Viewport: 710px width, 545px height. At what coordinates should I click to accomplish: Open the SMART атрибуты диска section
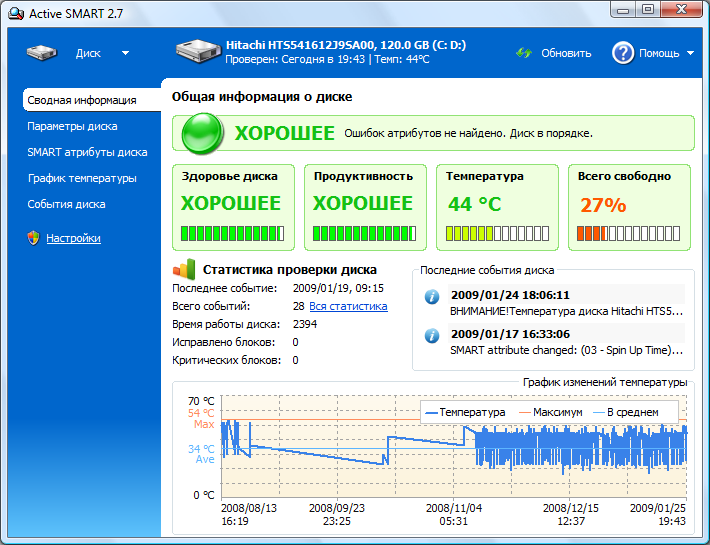point(87,152)
